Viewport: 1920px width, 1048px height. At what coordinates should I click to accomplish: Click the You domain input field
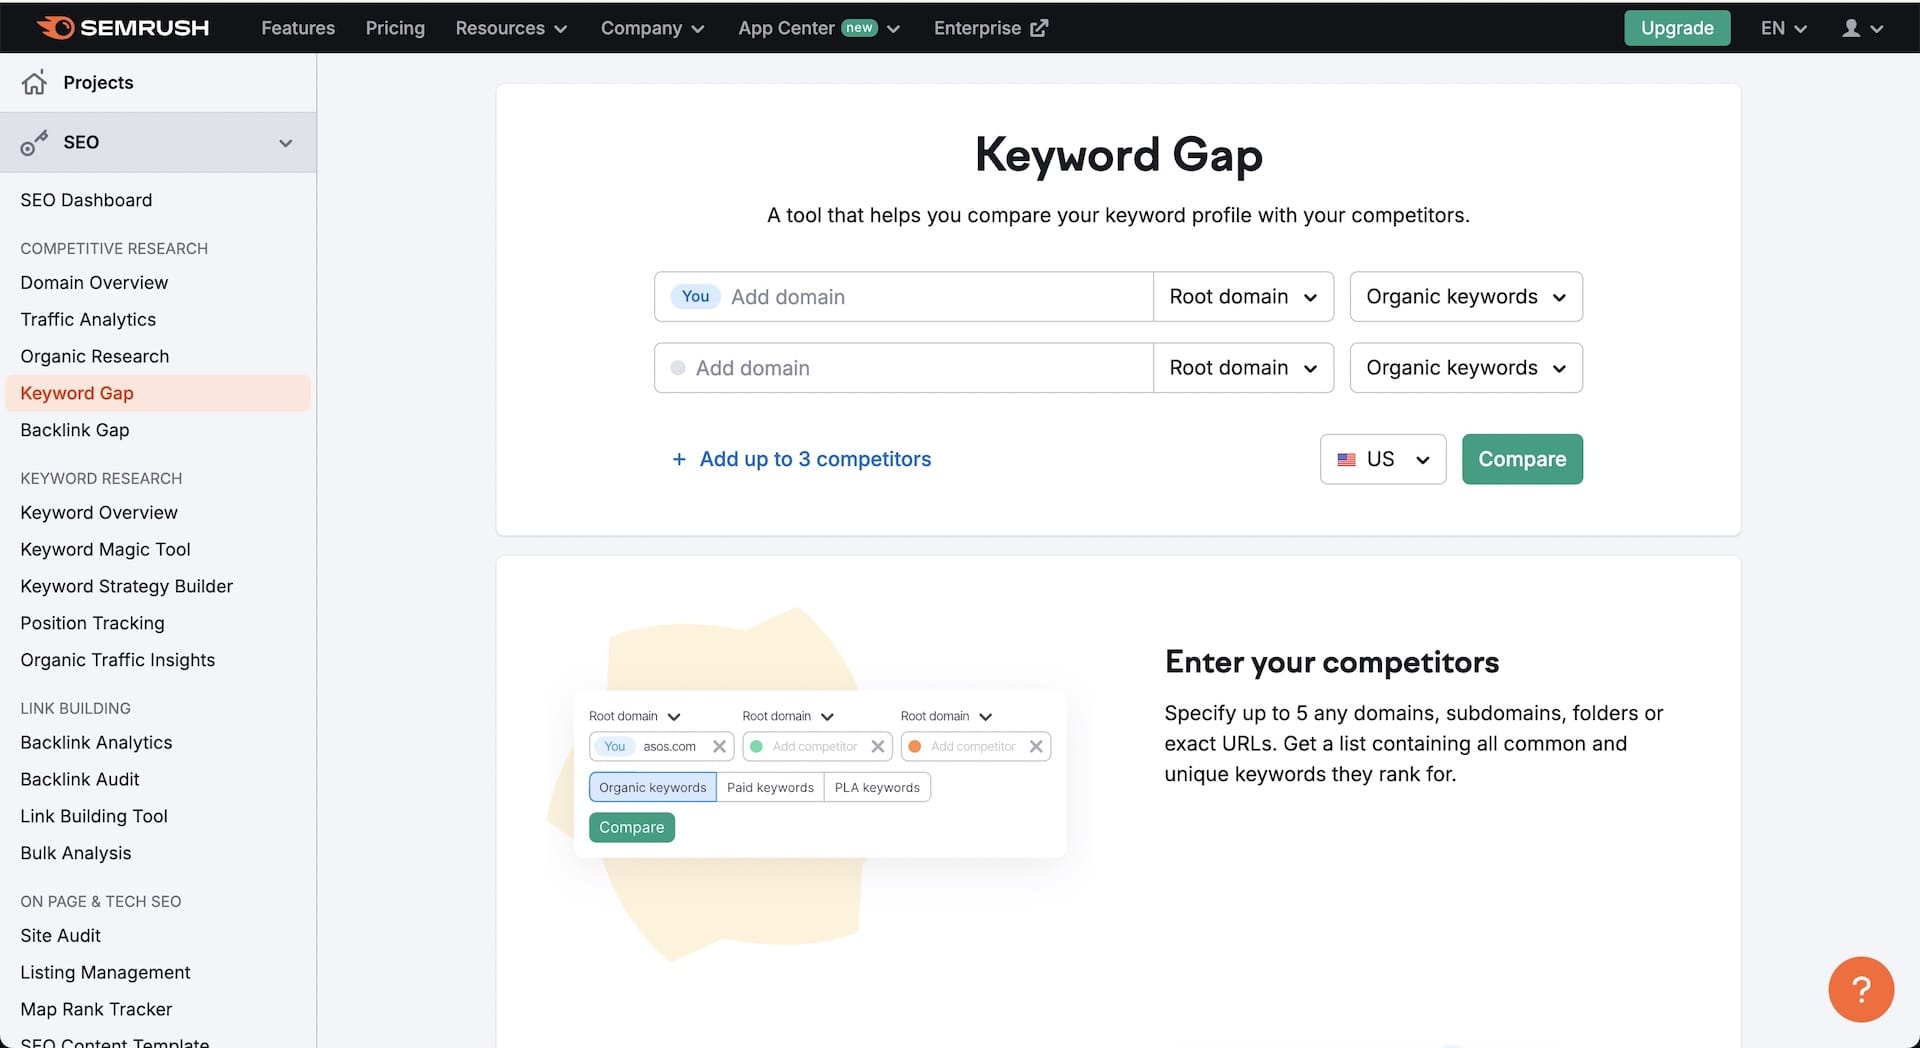pos(903,297)
